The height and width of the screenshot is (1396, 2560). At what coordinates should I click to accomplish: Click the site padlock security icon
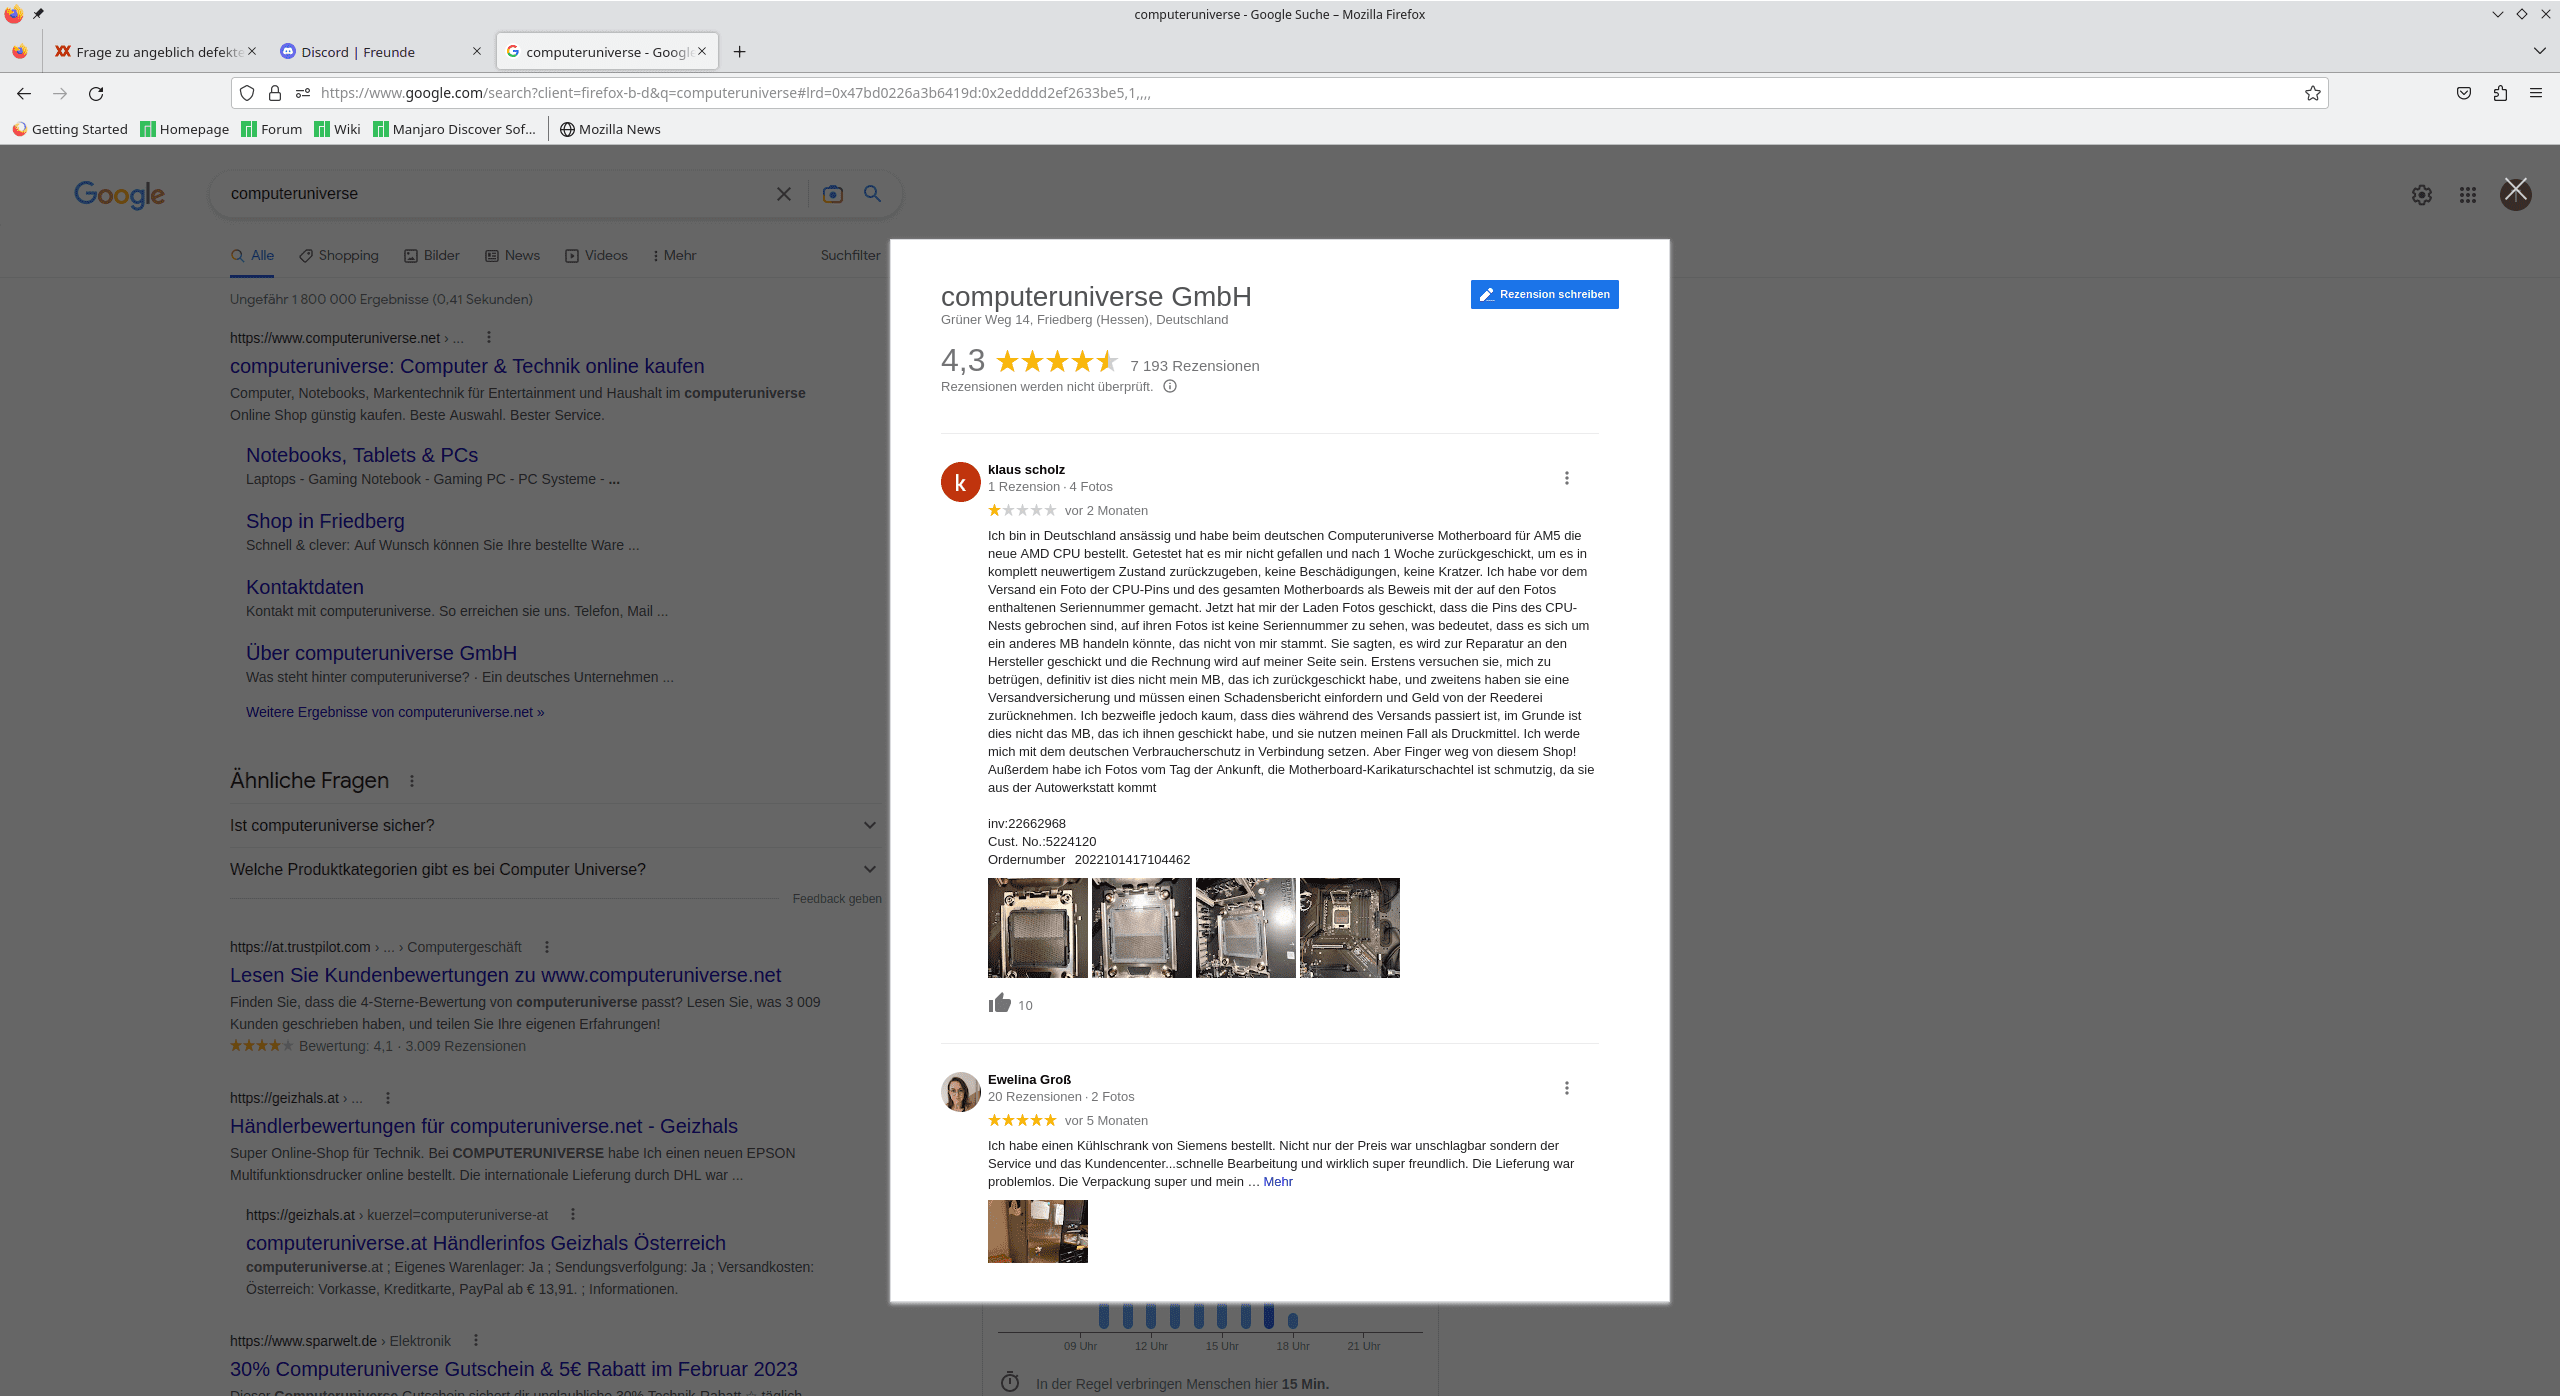click(275, 93)
